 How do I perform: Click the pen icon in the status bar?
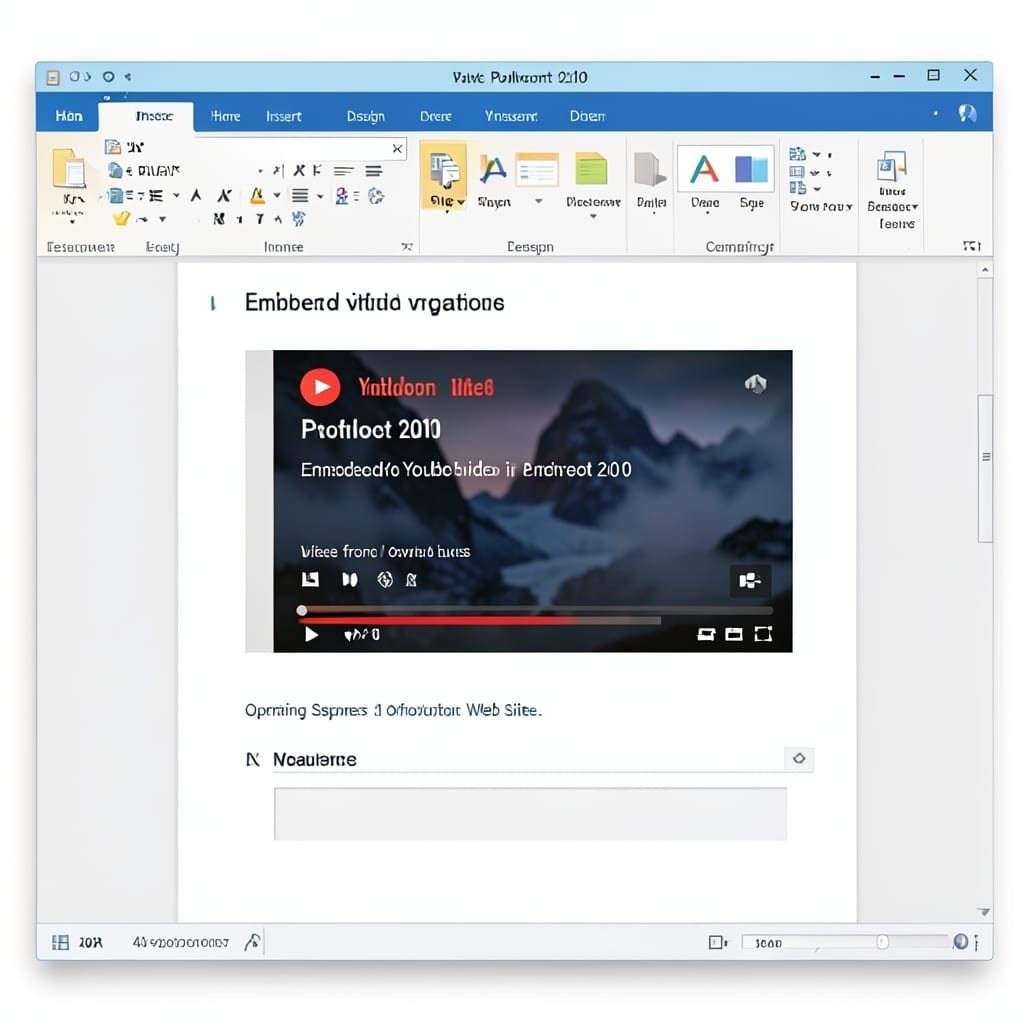click(252, 941)
